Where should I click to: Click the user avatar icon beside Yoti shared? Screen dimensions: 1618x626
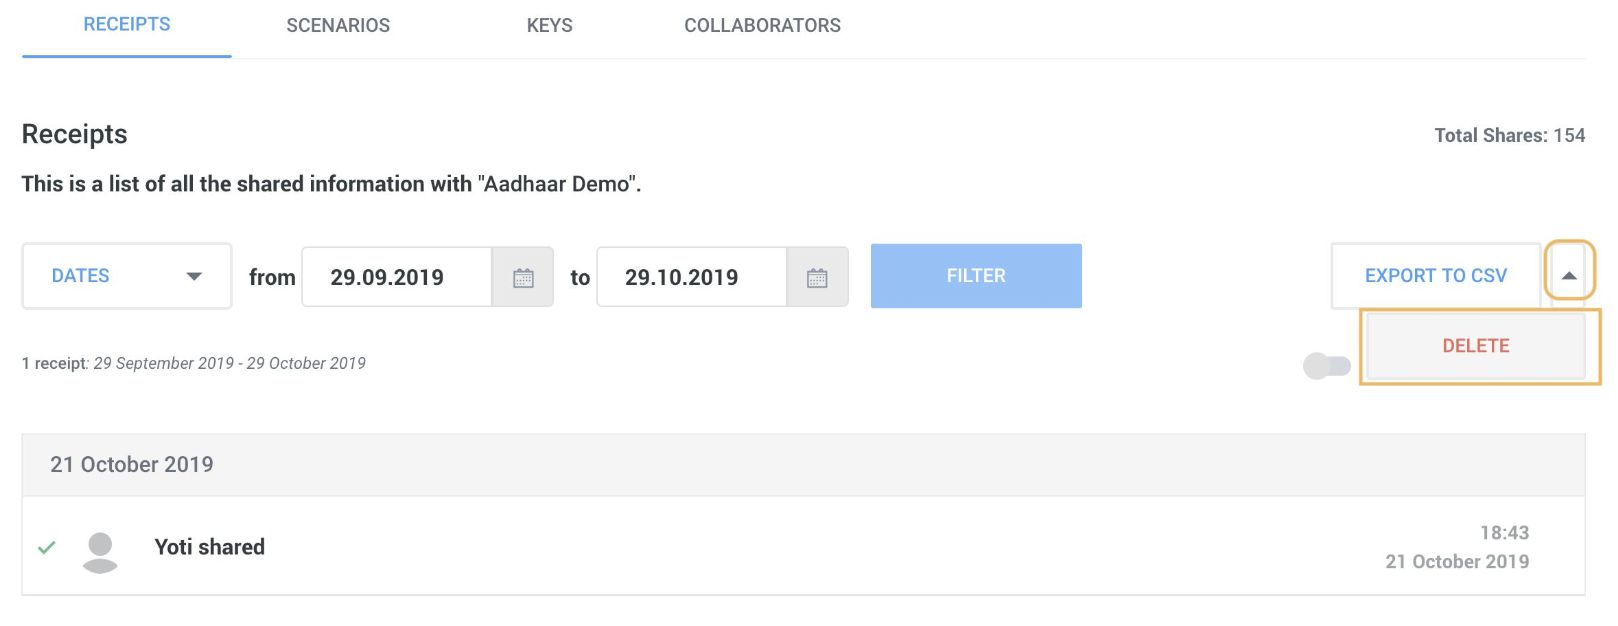click(100, 552)
